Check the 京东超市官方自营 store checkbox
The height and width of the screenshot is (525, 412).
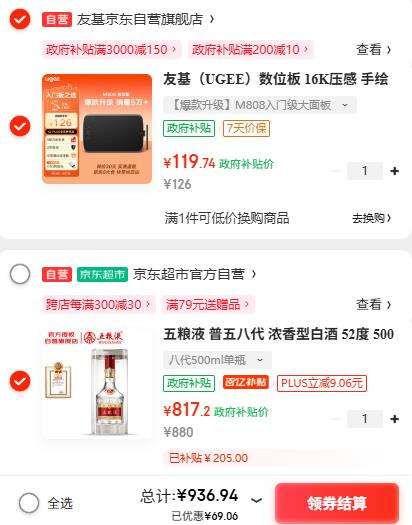point(20,274)
